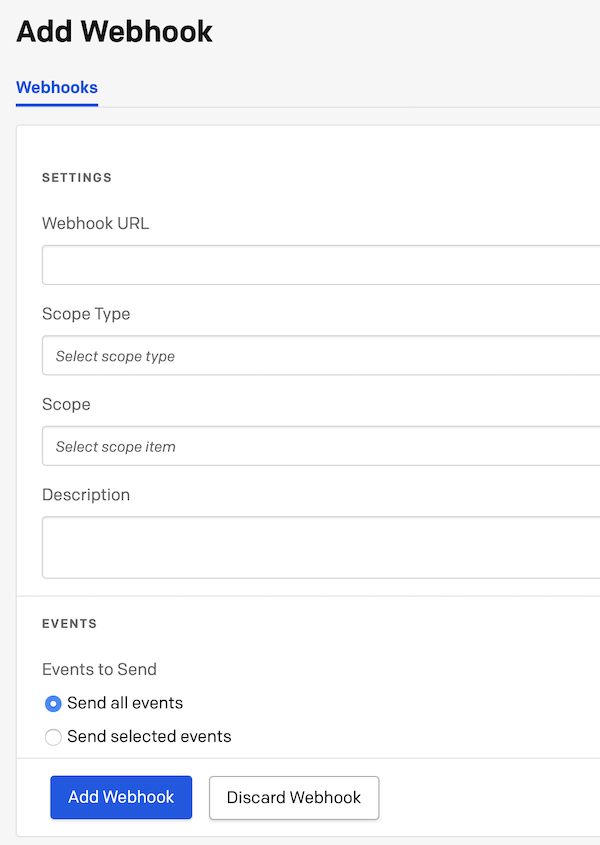Click the Webhook URL input field
This screenshot has width=600, height=845.
tap(320, 265)
